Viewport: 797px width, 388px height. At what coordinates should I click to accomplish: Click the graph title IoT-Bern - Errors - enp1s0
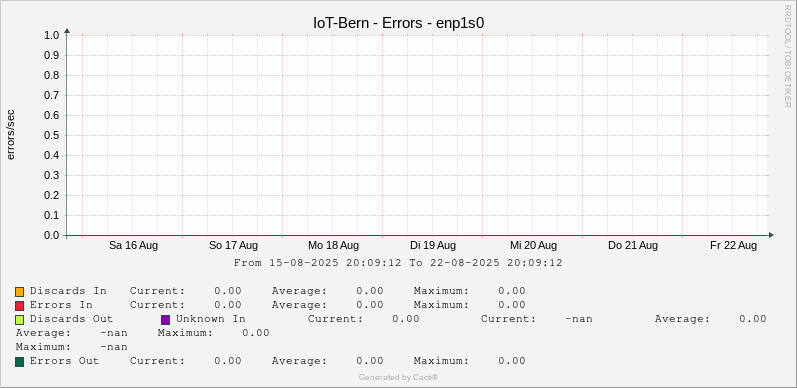pos(398,23)
